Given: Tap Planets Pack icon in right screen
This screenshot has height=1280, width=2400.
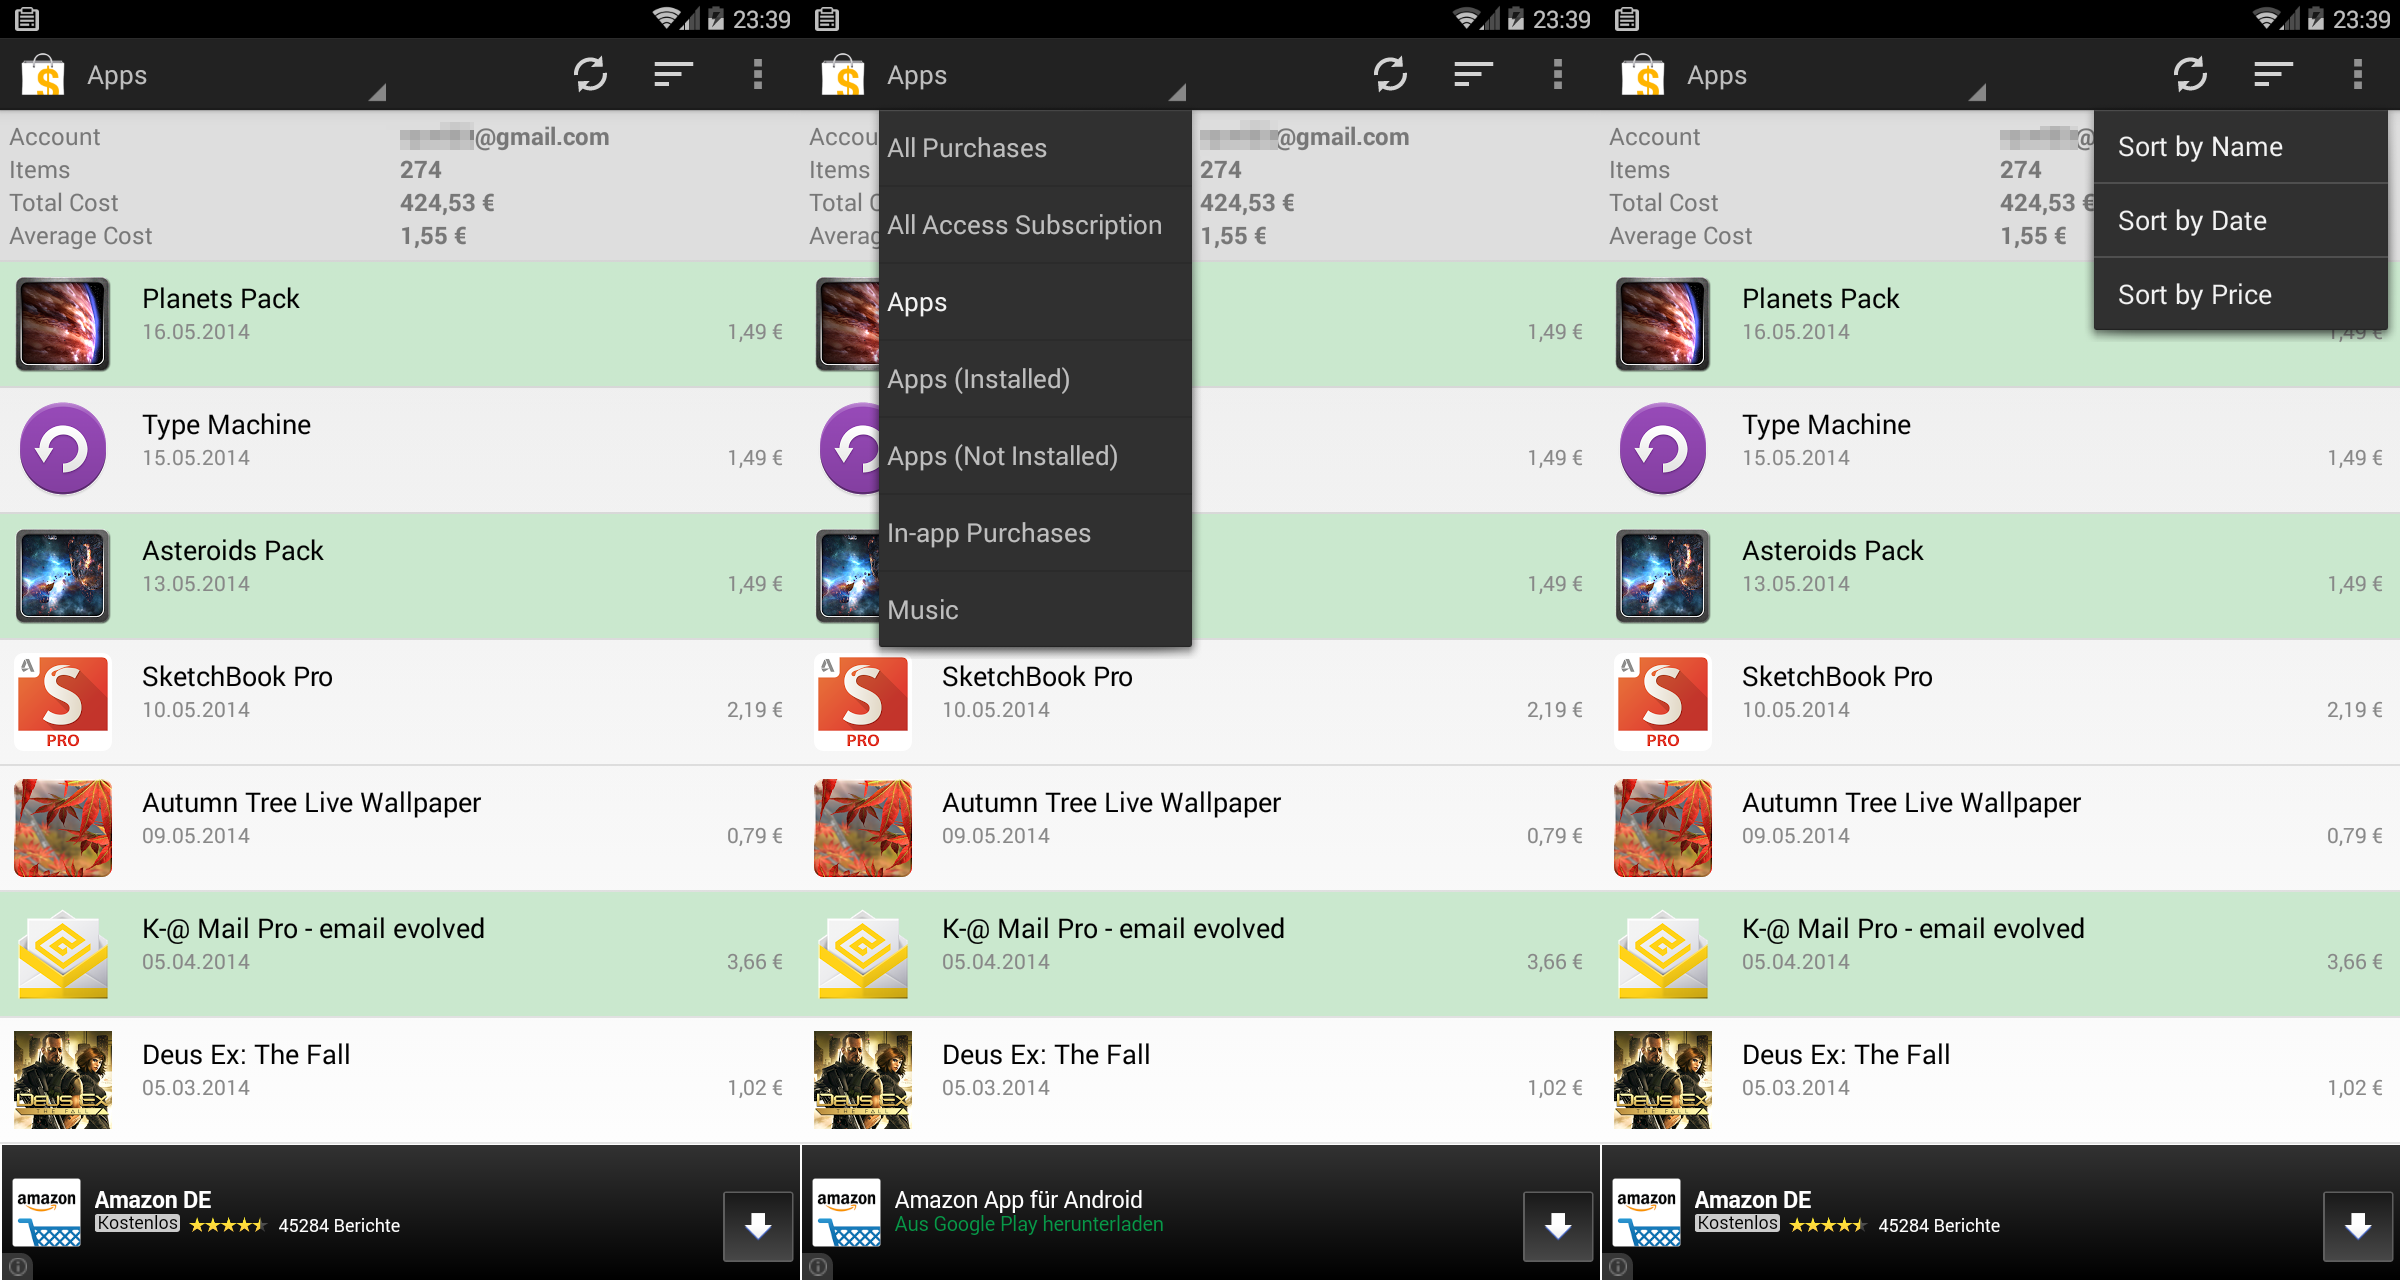Looking at the screenshot, I should pyautogui.click(x=1663, y=324).
